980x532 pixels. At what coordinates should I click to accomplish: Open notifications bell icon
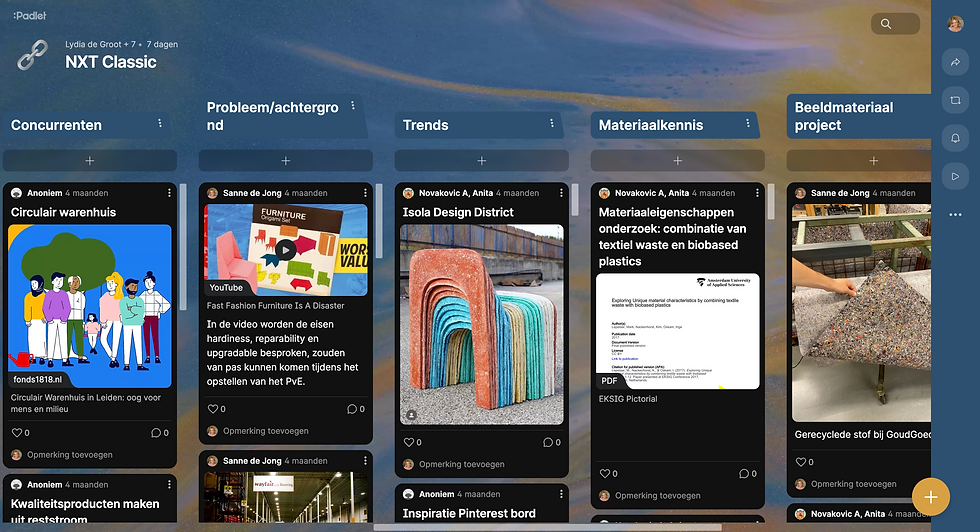click(955, 138)
